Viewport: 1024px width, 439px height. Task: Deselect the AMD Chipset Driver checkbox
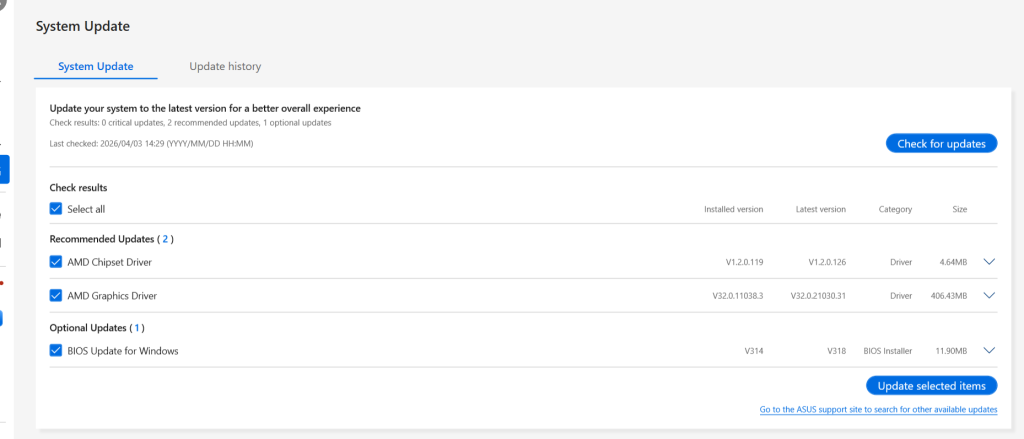coord(56,262)
